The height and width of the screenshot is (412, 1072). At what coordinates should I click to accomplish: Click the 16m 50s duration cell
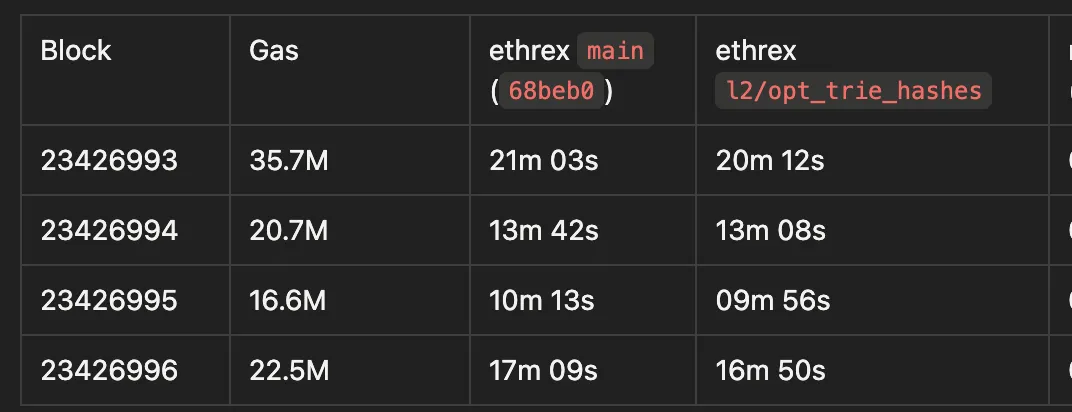771,371
